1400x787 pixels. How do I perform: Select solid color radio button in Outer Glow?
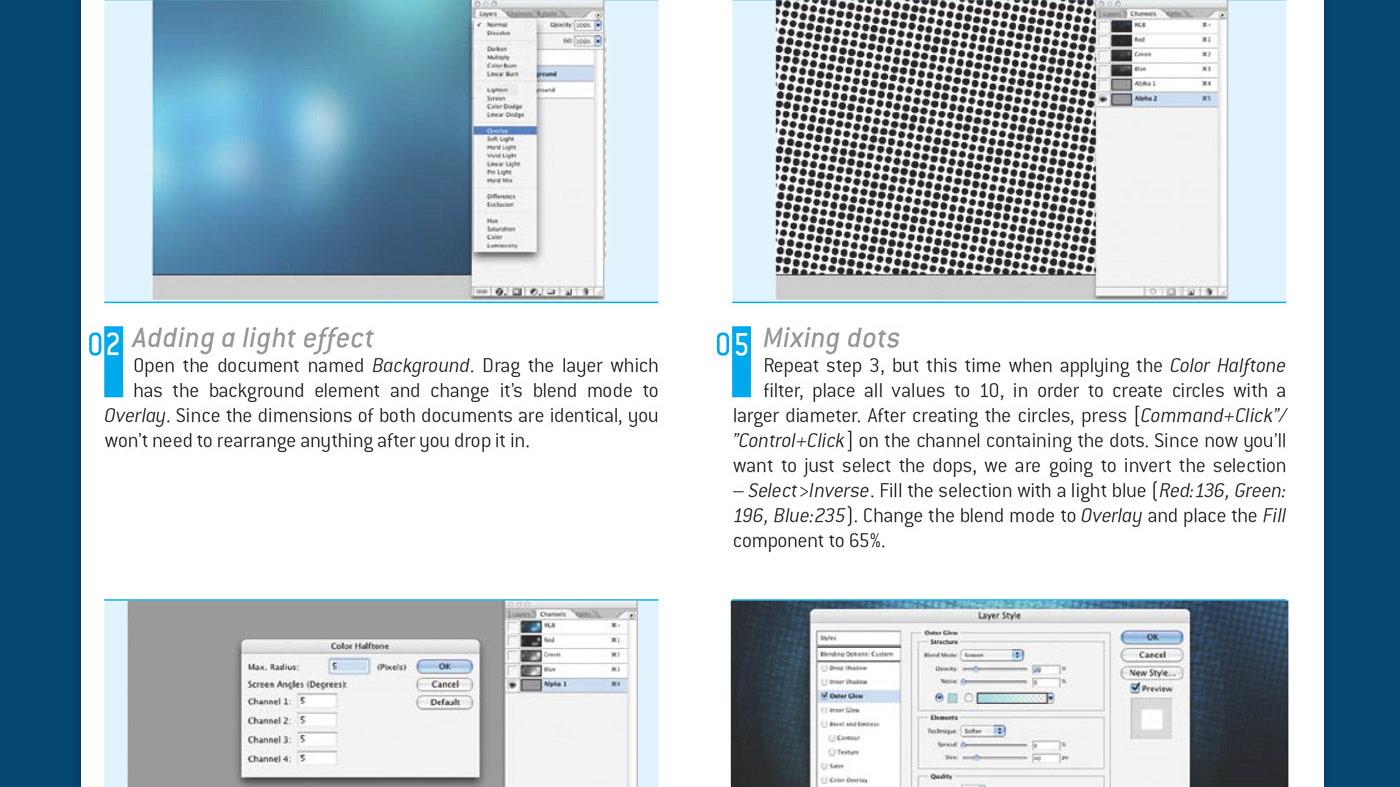pos(940,698)
